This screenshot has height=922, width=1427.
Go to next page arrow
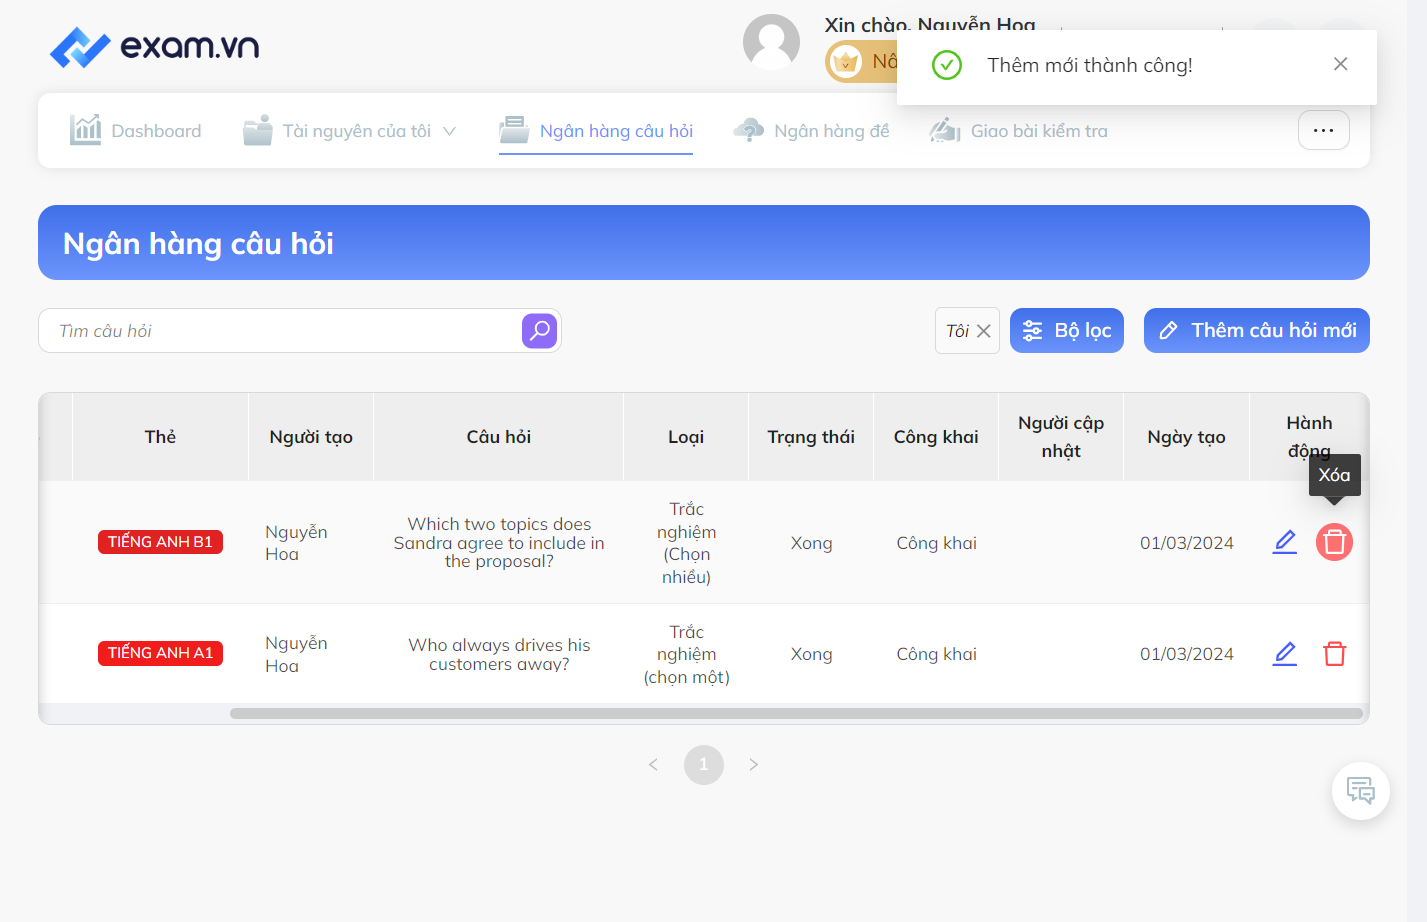754,765
